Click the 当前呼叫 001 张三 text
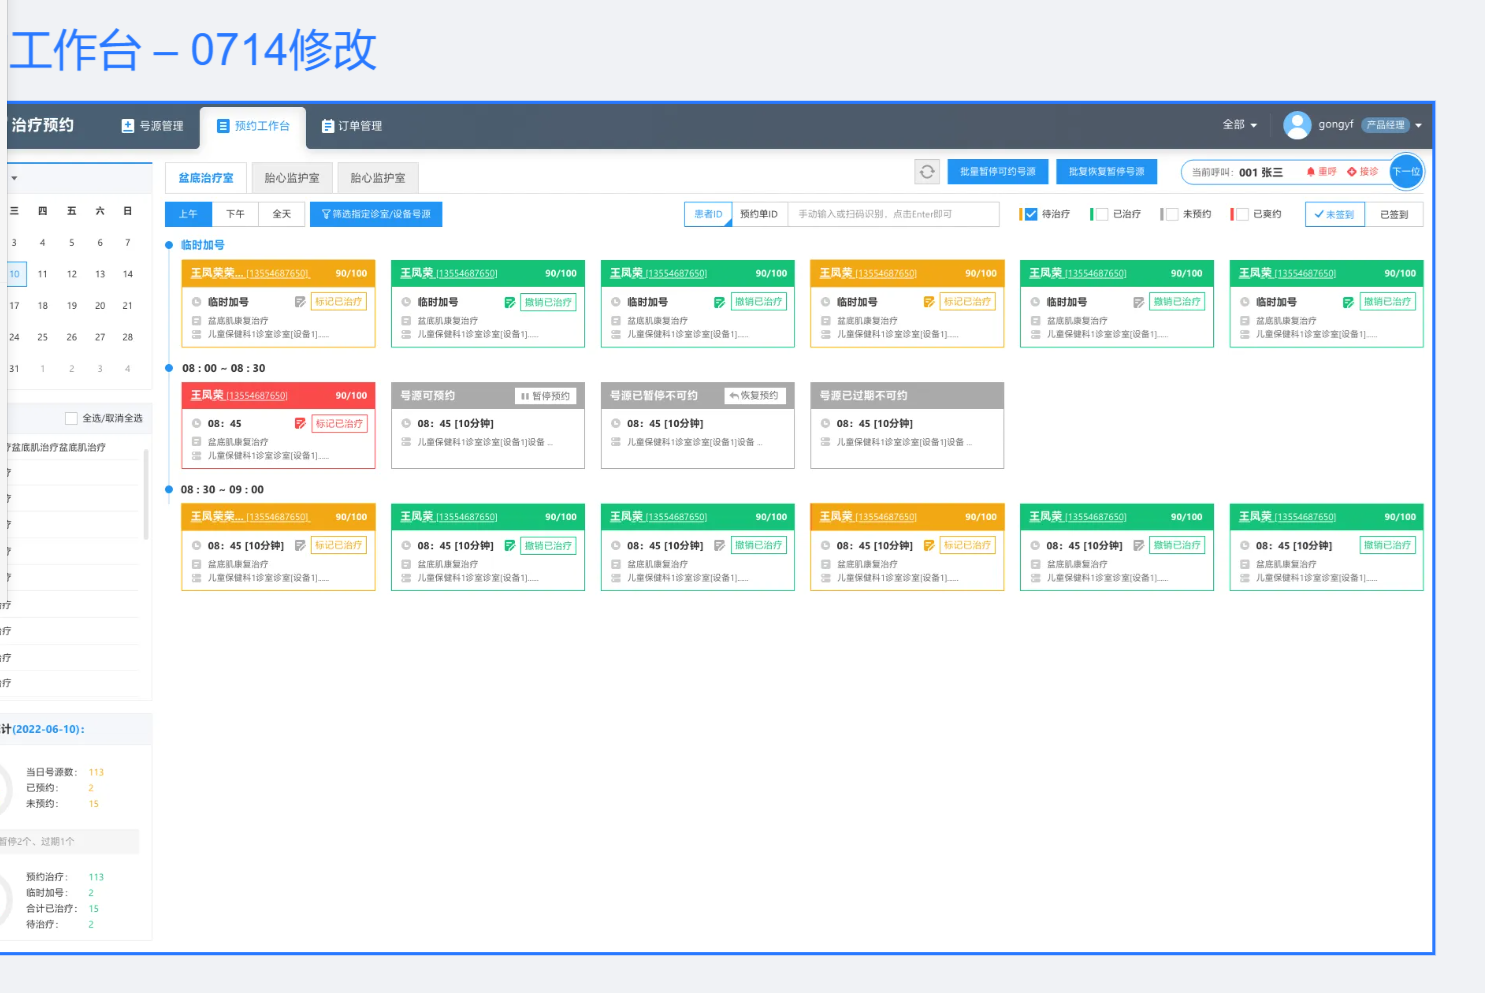Image resolution: width=1485 pixels, height=993 pixels. [1237, 172]
